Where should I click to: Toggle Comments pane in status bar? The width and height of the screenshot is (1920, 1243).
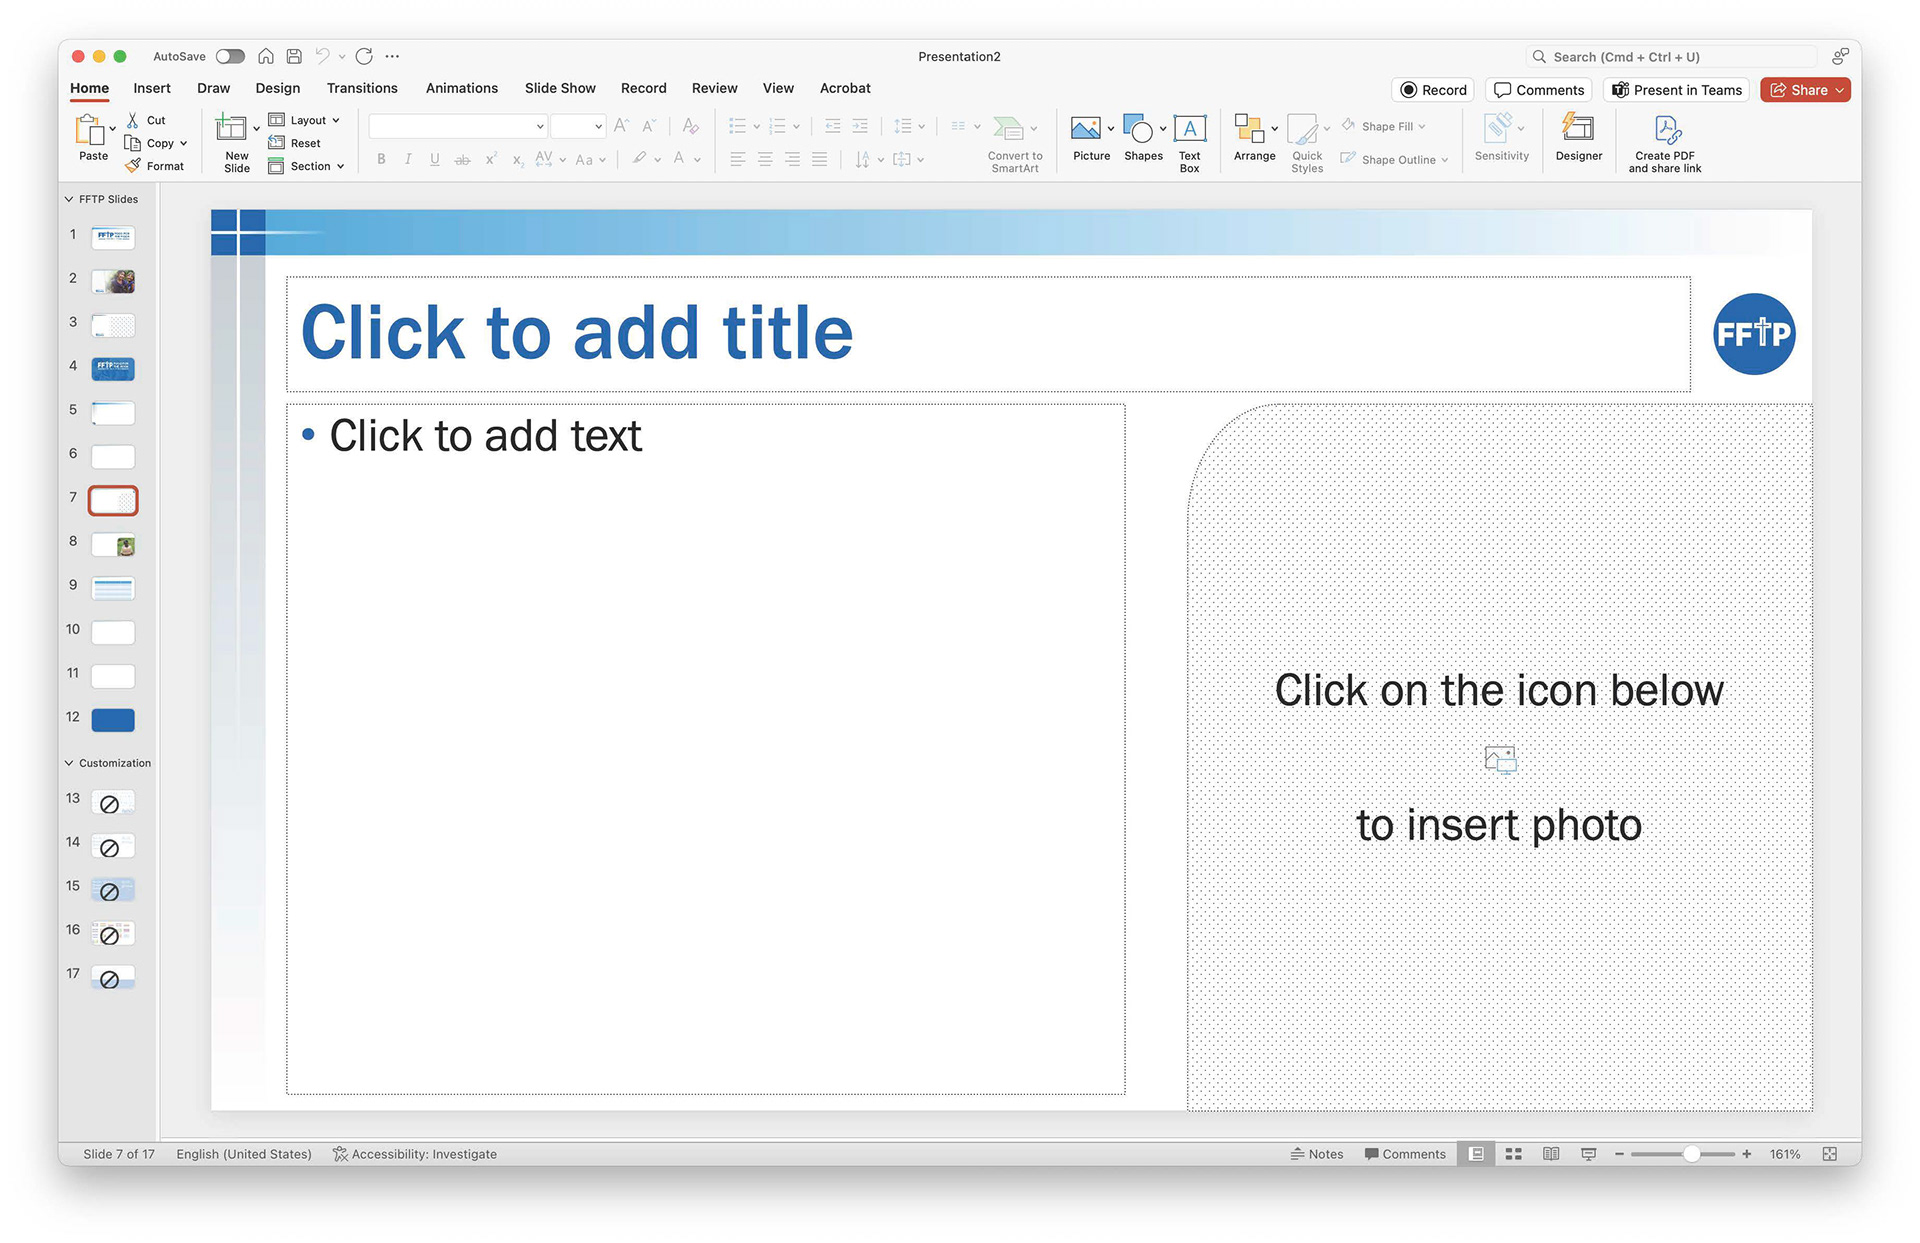(1405, 1154)
